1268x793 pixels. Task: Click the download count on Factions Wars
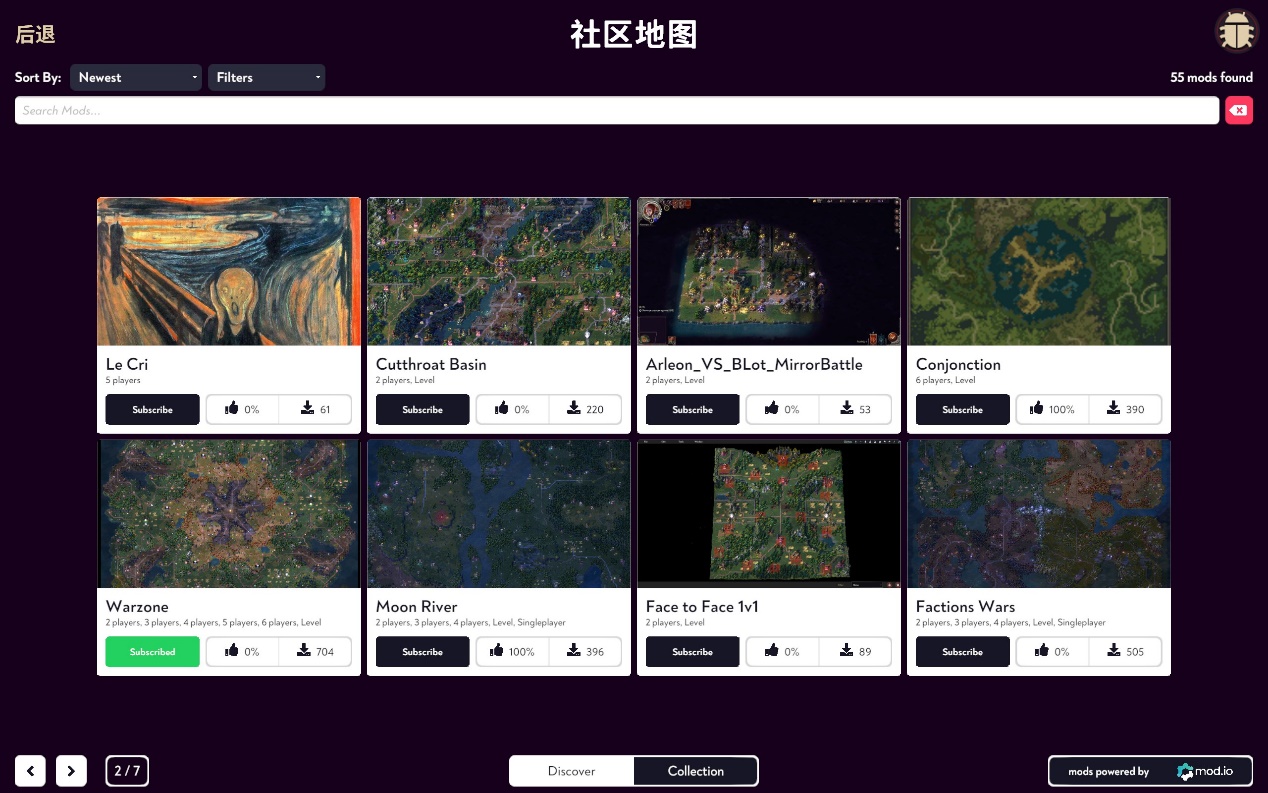point(1125,651)
